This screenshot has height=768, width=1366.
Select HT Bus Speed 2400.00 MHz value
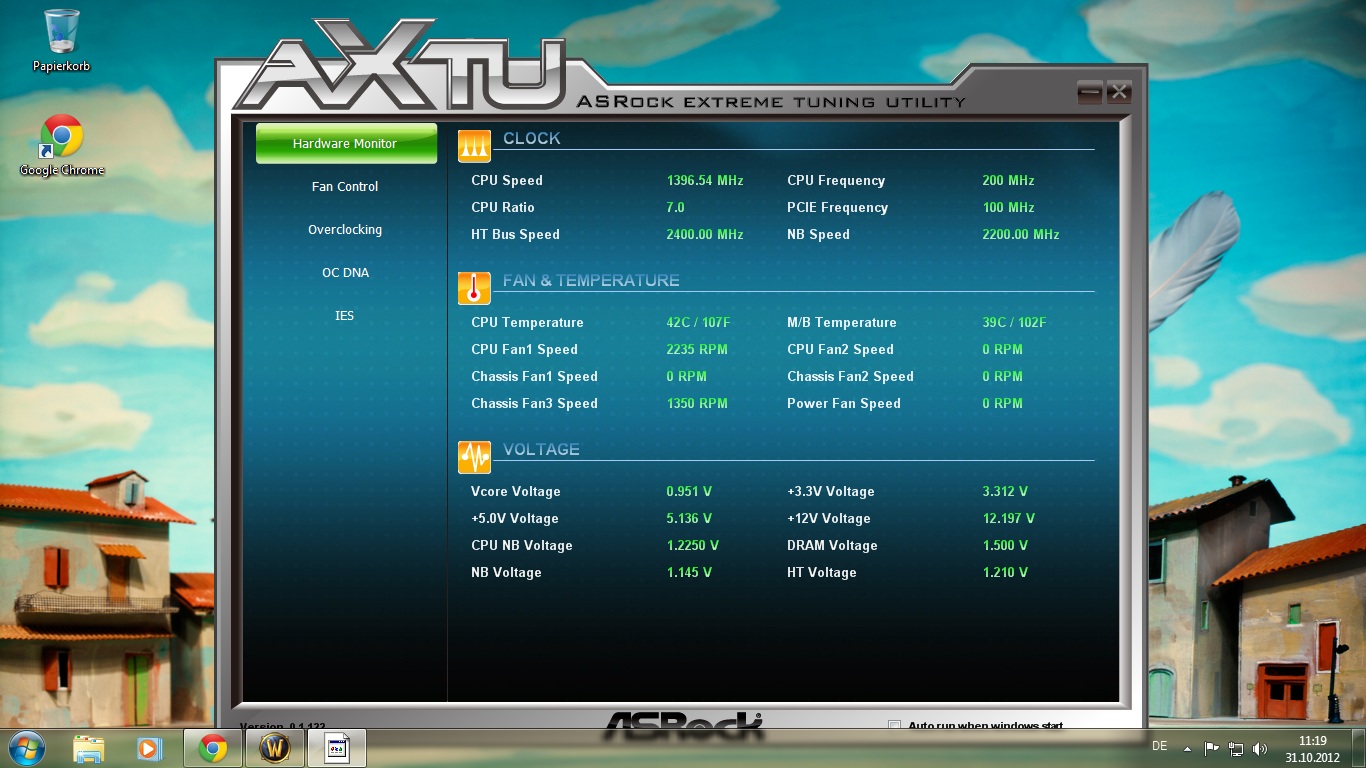(x=705, y=234)
